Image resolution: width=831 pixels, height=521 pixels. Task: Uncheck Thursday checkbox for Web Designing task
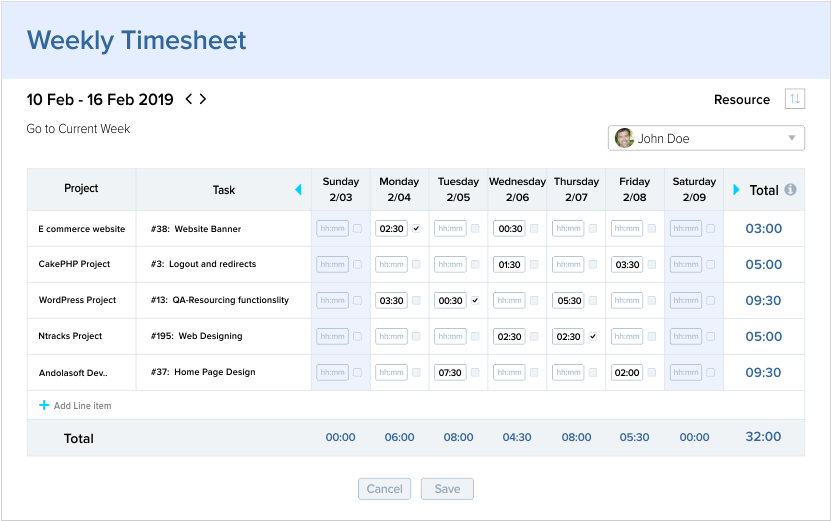pyautogui.click(x=593, y=337)
